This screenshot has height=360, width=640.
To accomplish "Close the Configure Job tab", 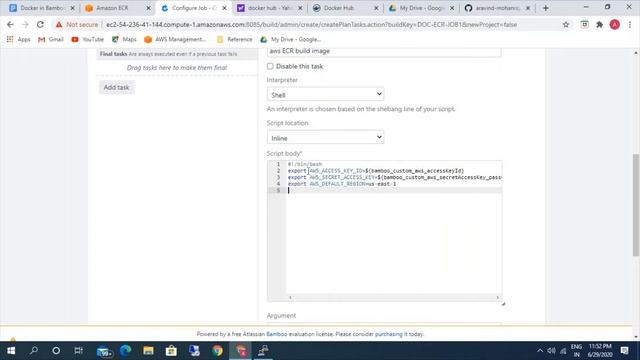I will (224, 8).
